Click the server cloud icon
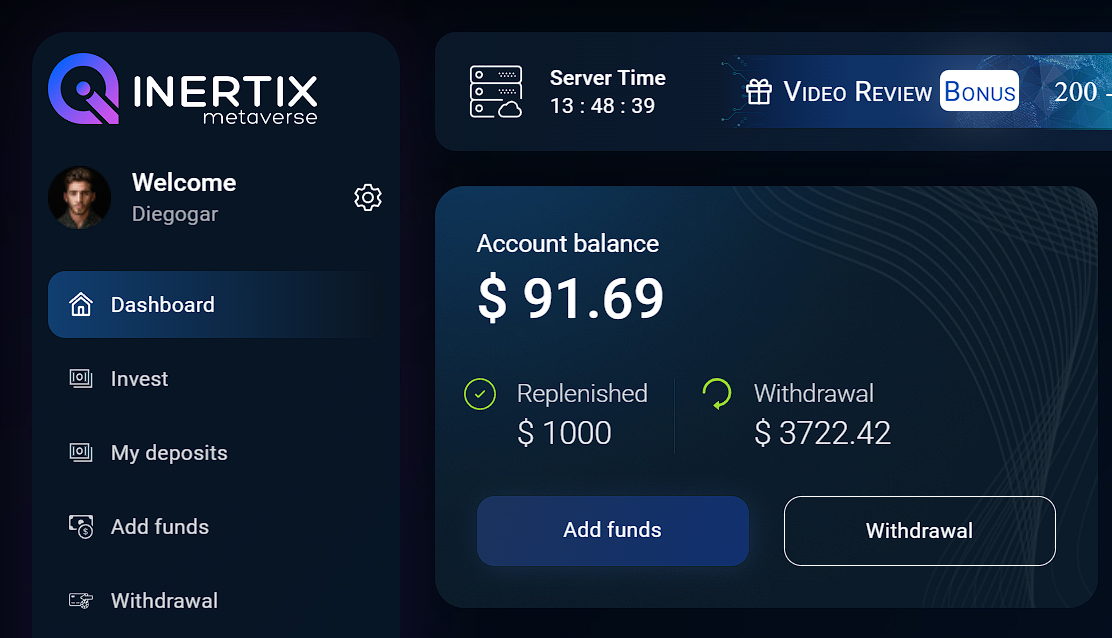 [x=496, y=91]
